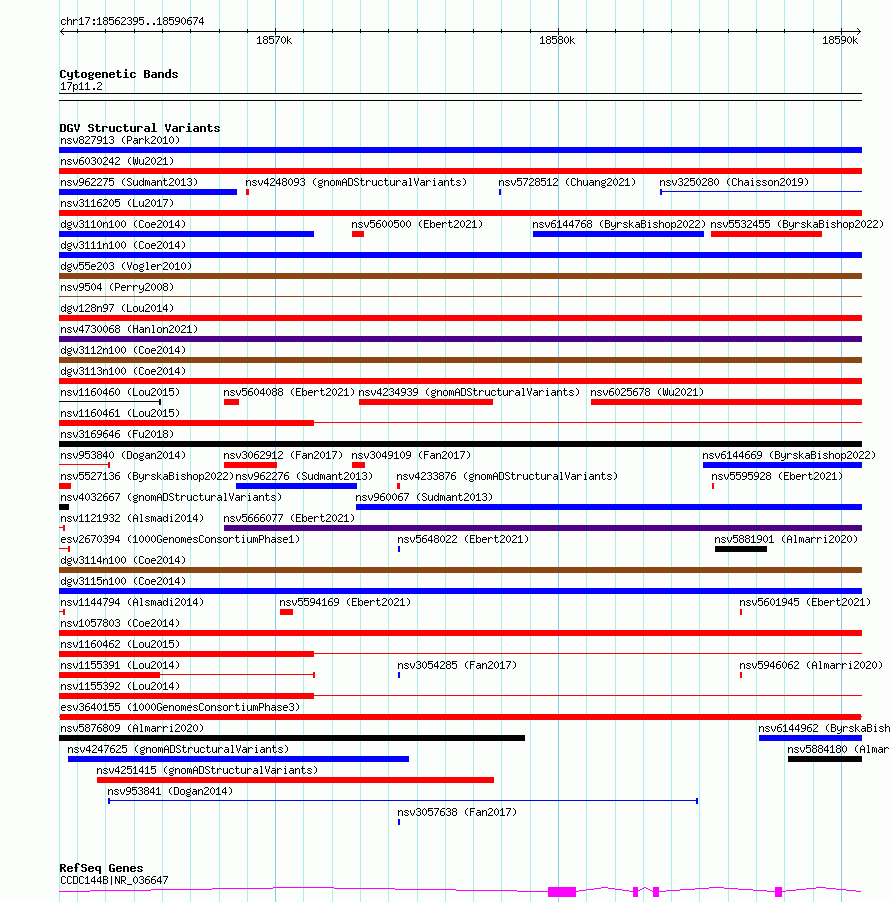The height and width of the screenshot is (902, 890).
Task: Click the red nsv4234939 feature bar
Action: pyautogui.click(x=426, y=402)
